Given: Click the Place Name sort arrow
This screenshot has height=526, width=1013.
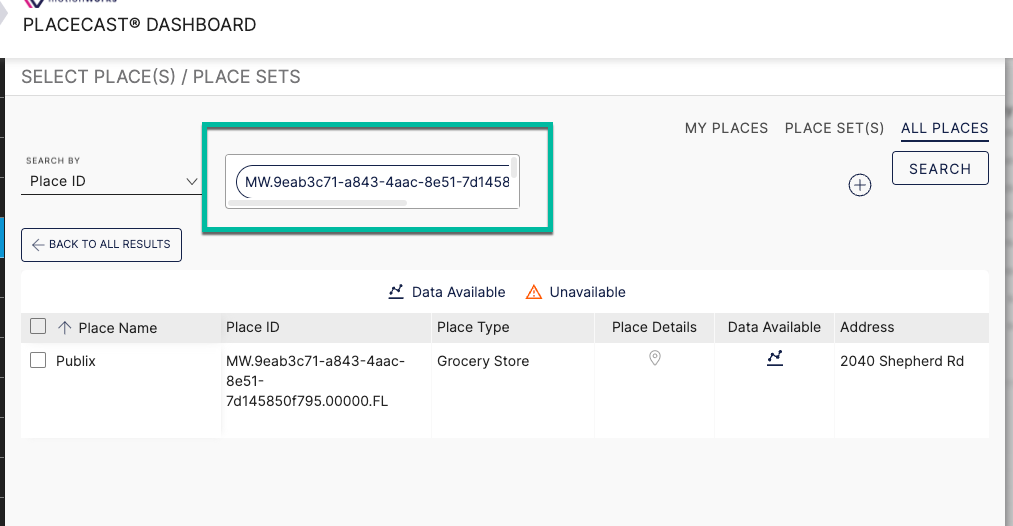Looking at the screenshot, I should pyautogui.click(x=65, y=328).
